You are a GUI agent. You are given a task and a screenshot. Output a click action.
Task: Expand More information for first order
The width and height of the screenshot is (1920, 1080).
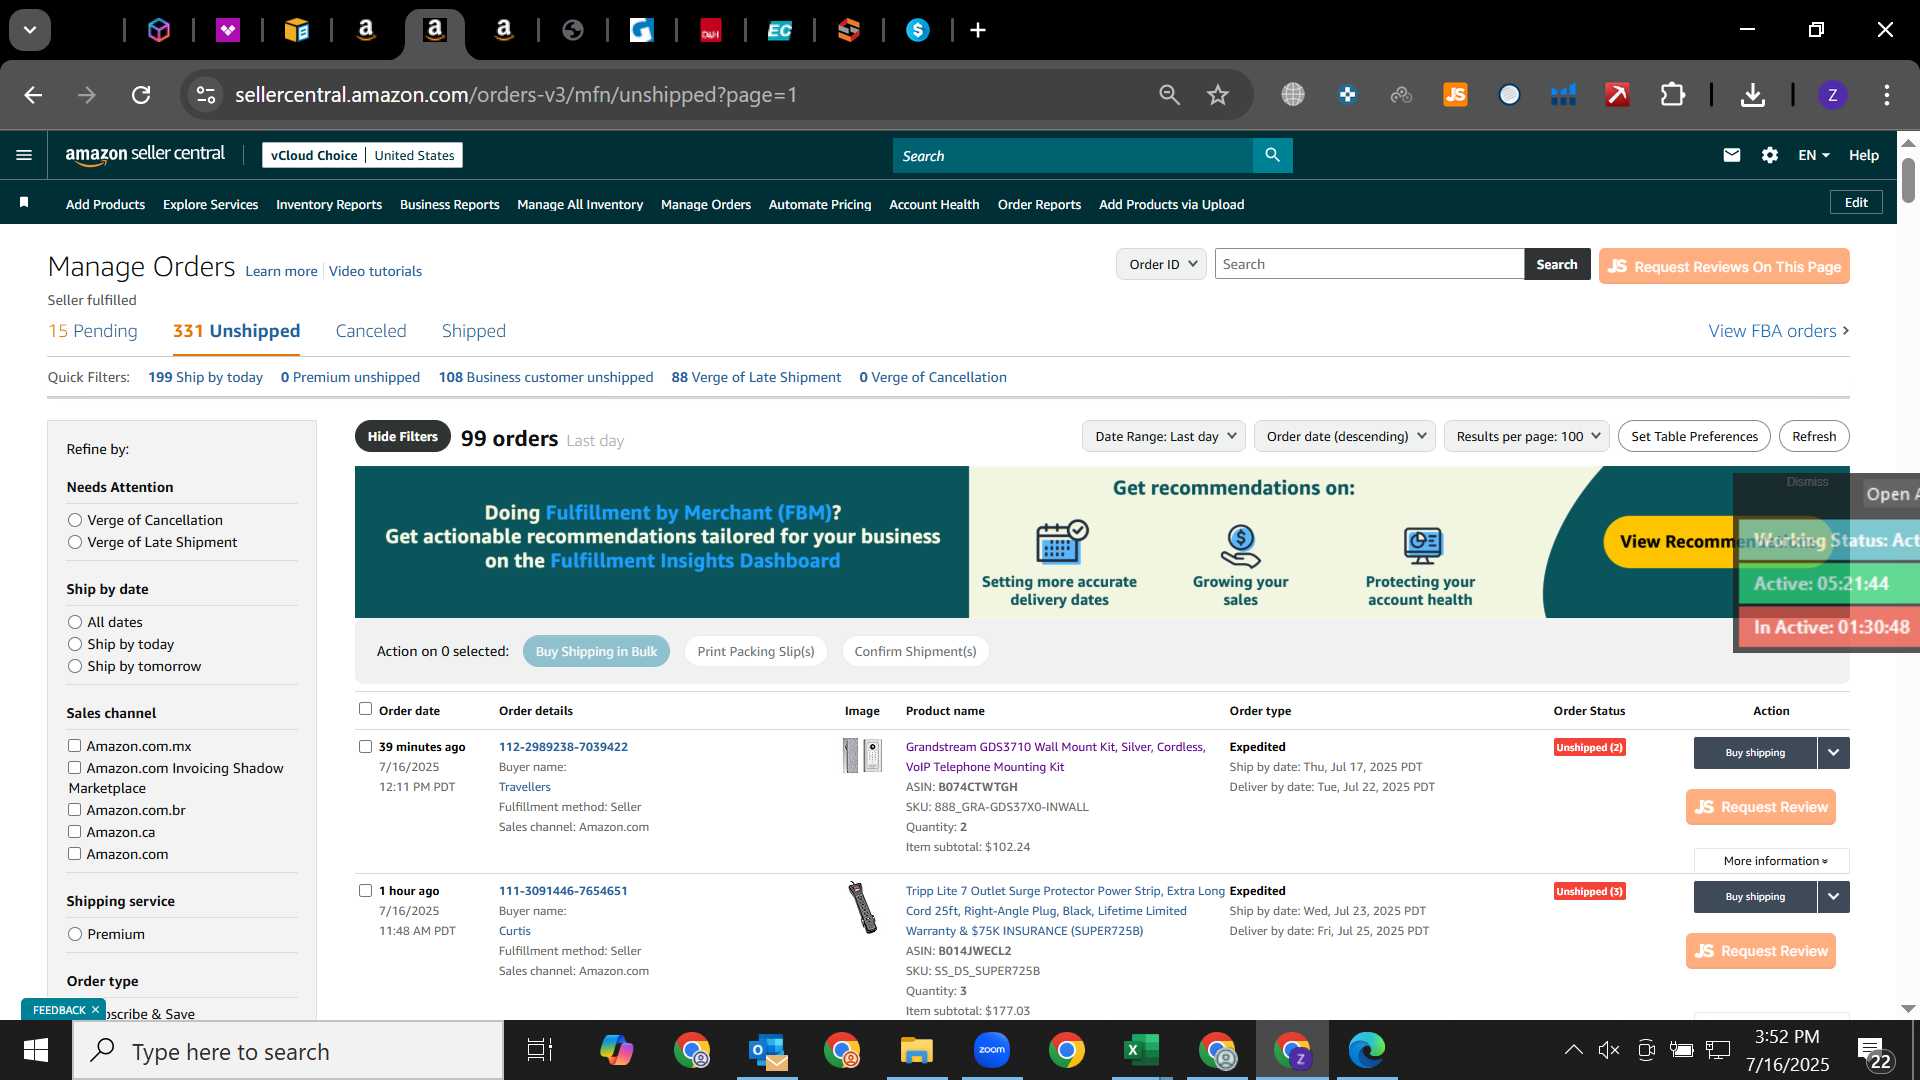(1772, 861)
